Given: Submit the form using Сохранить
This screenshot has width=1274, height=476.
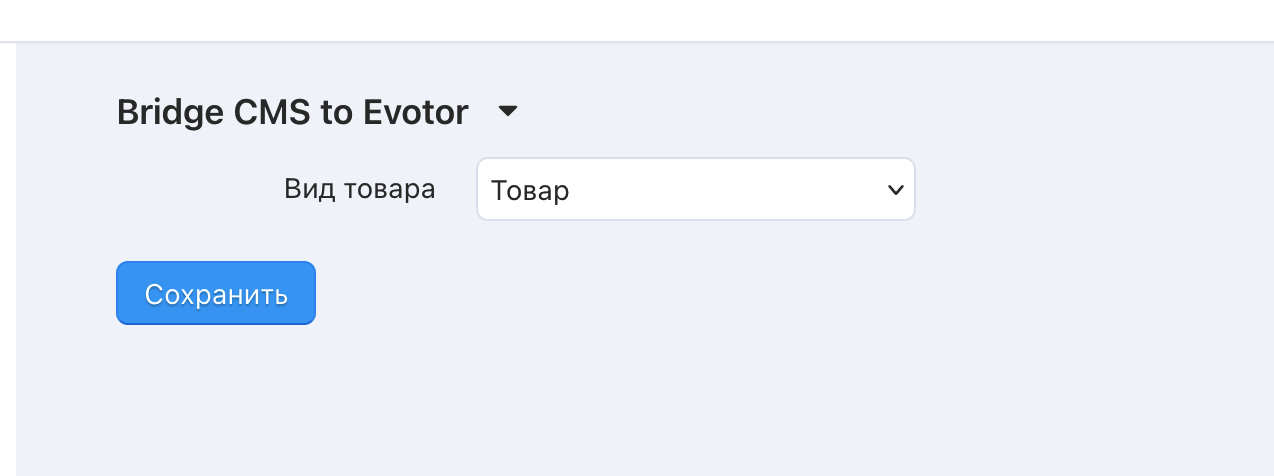Looking at the screenshot, I should point(216,293).
